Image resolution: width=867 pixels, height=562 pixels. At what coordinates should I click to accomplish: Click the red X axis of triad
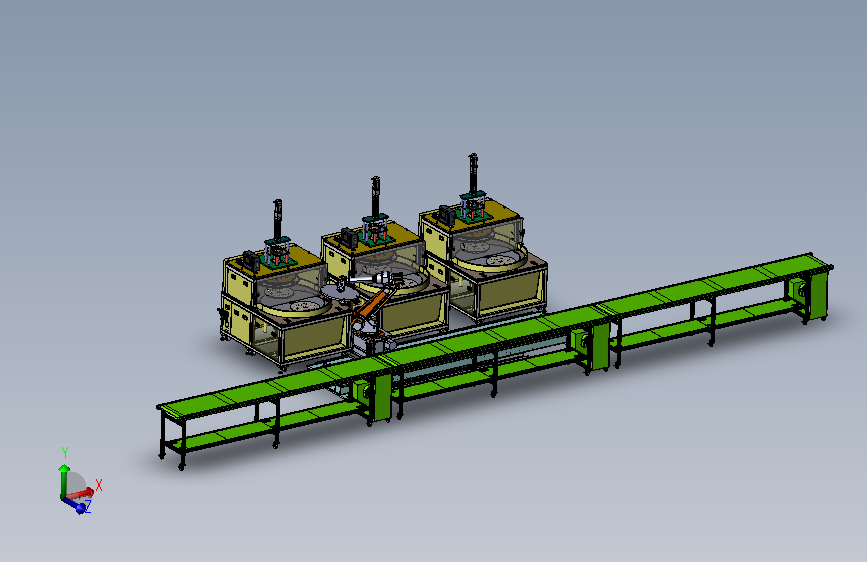coord(82,492)
